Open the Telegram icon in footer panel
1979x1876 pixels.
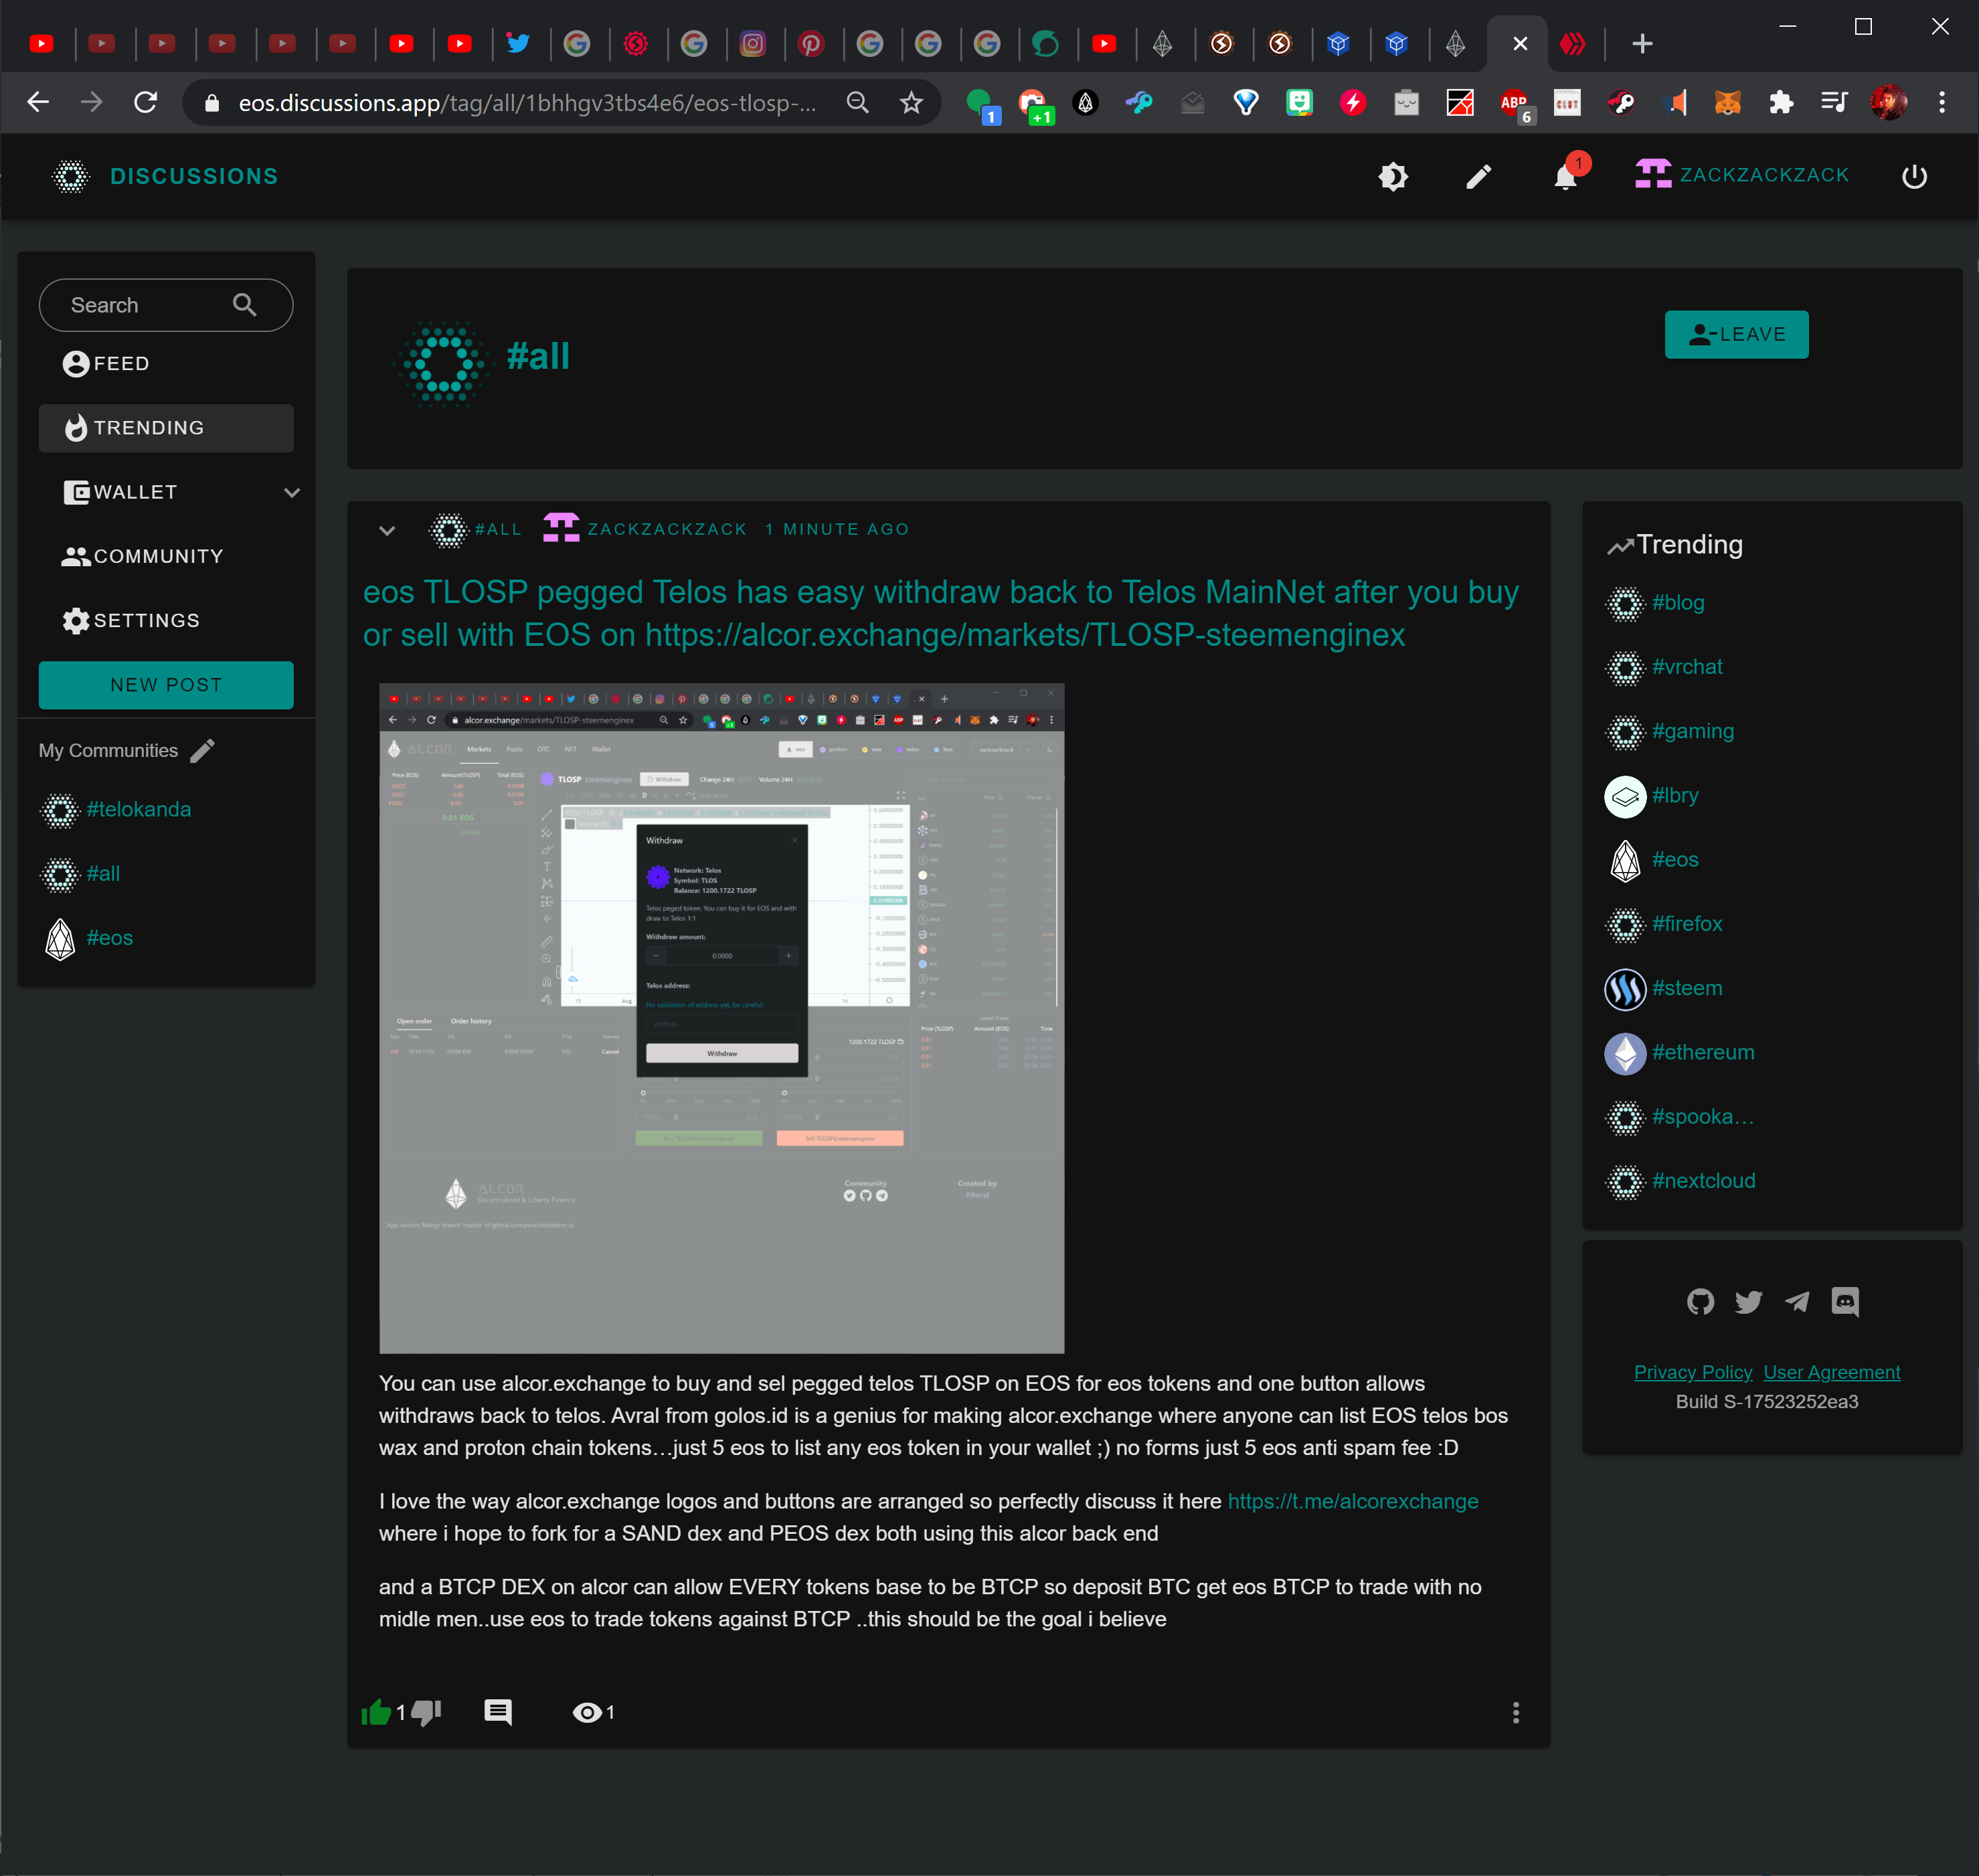[x=1797, y=1301]
